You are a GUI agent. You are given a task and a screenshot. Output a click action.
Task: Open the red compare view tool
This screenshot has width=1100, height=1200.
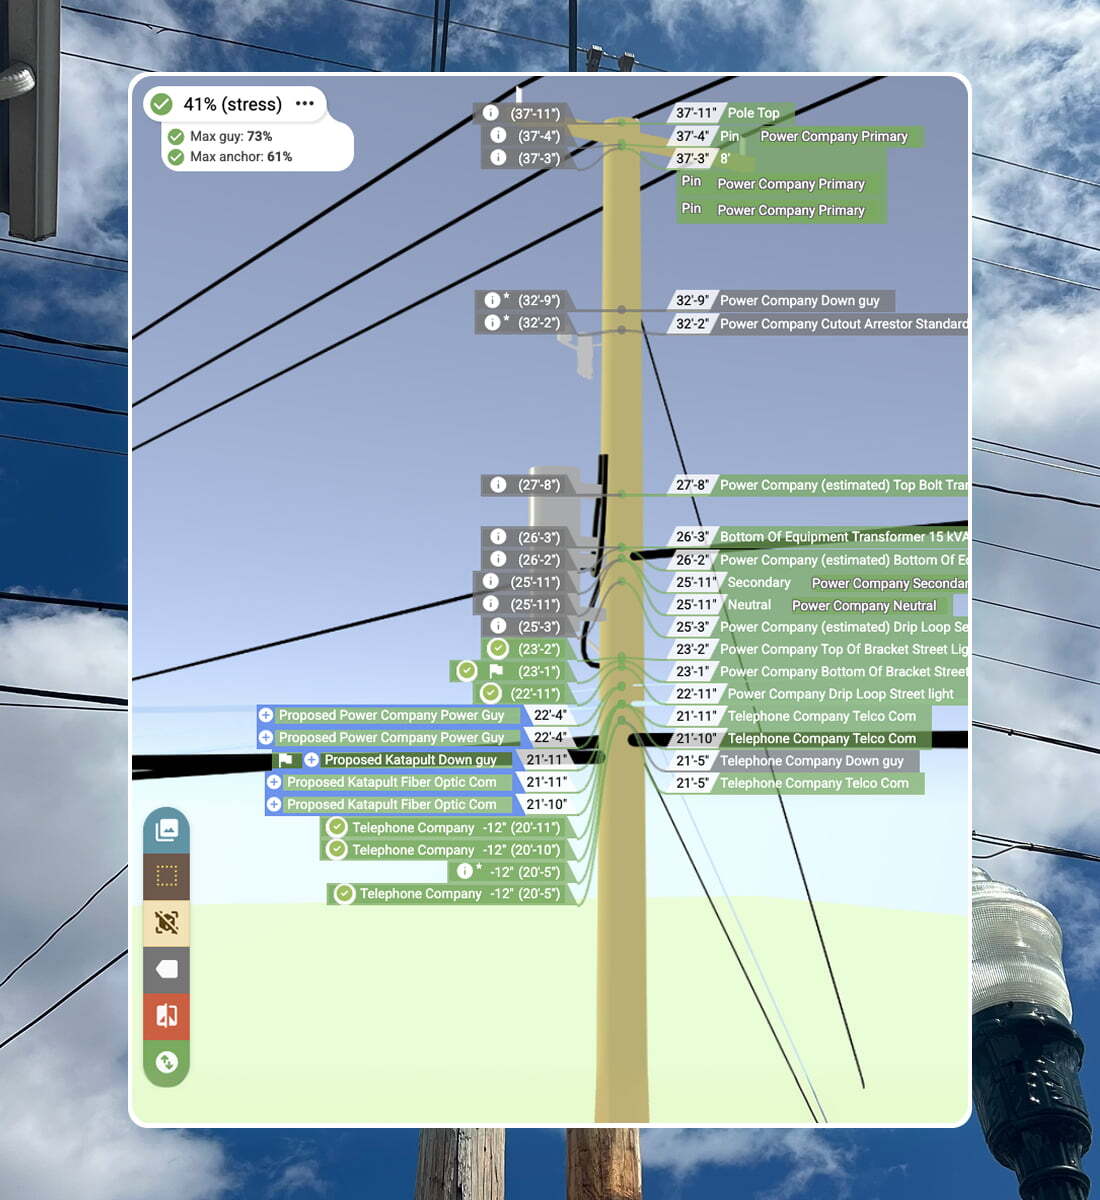click(166, 1016)
